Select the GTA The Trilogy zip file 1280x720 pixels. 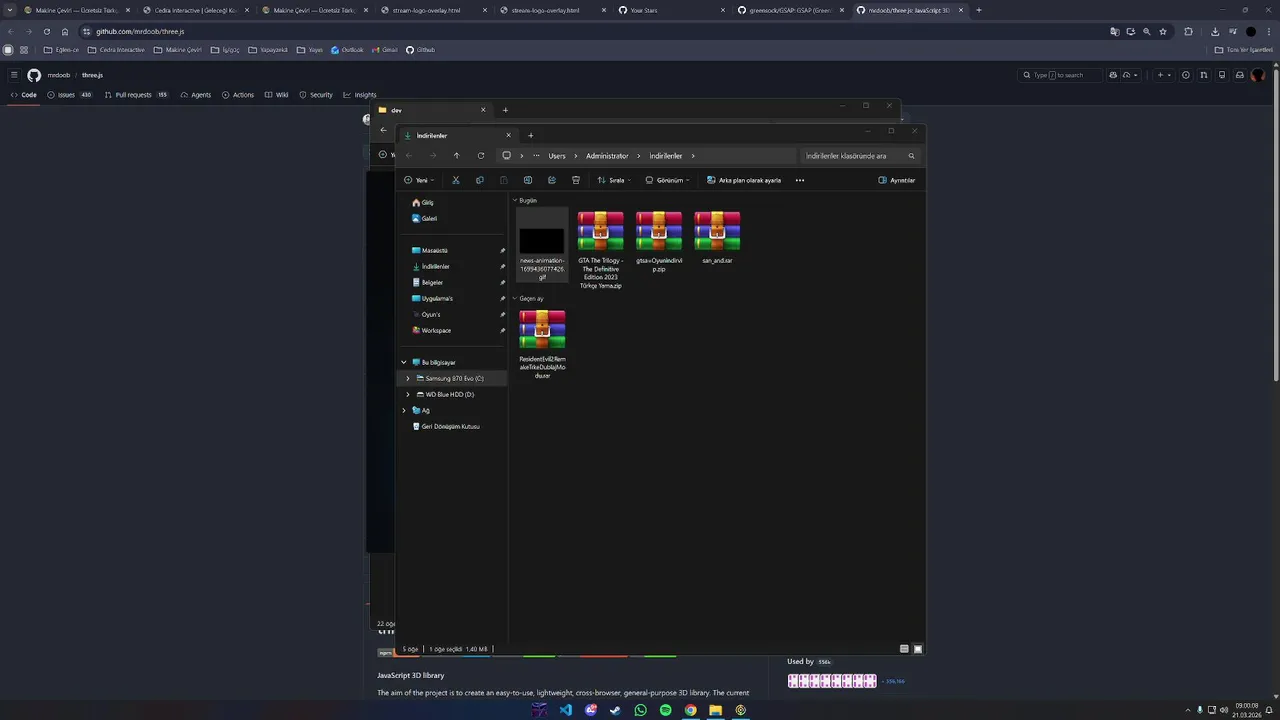600,250
